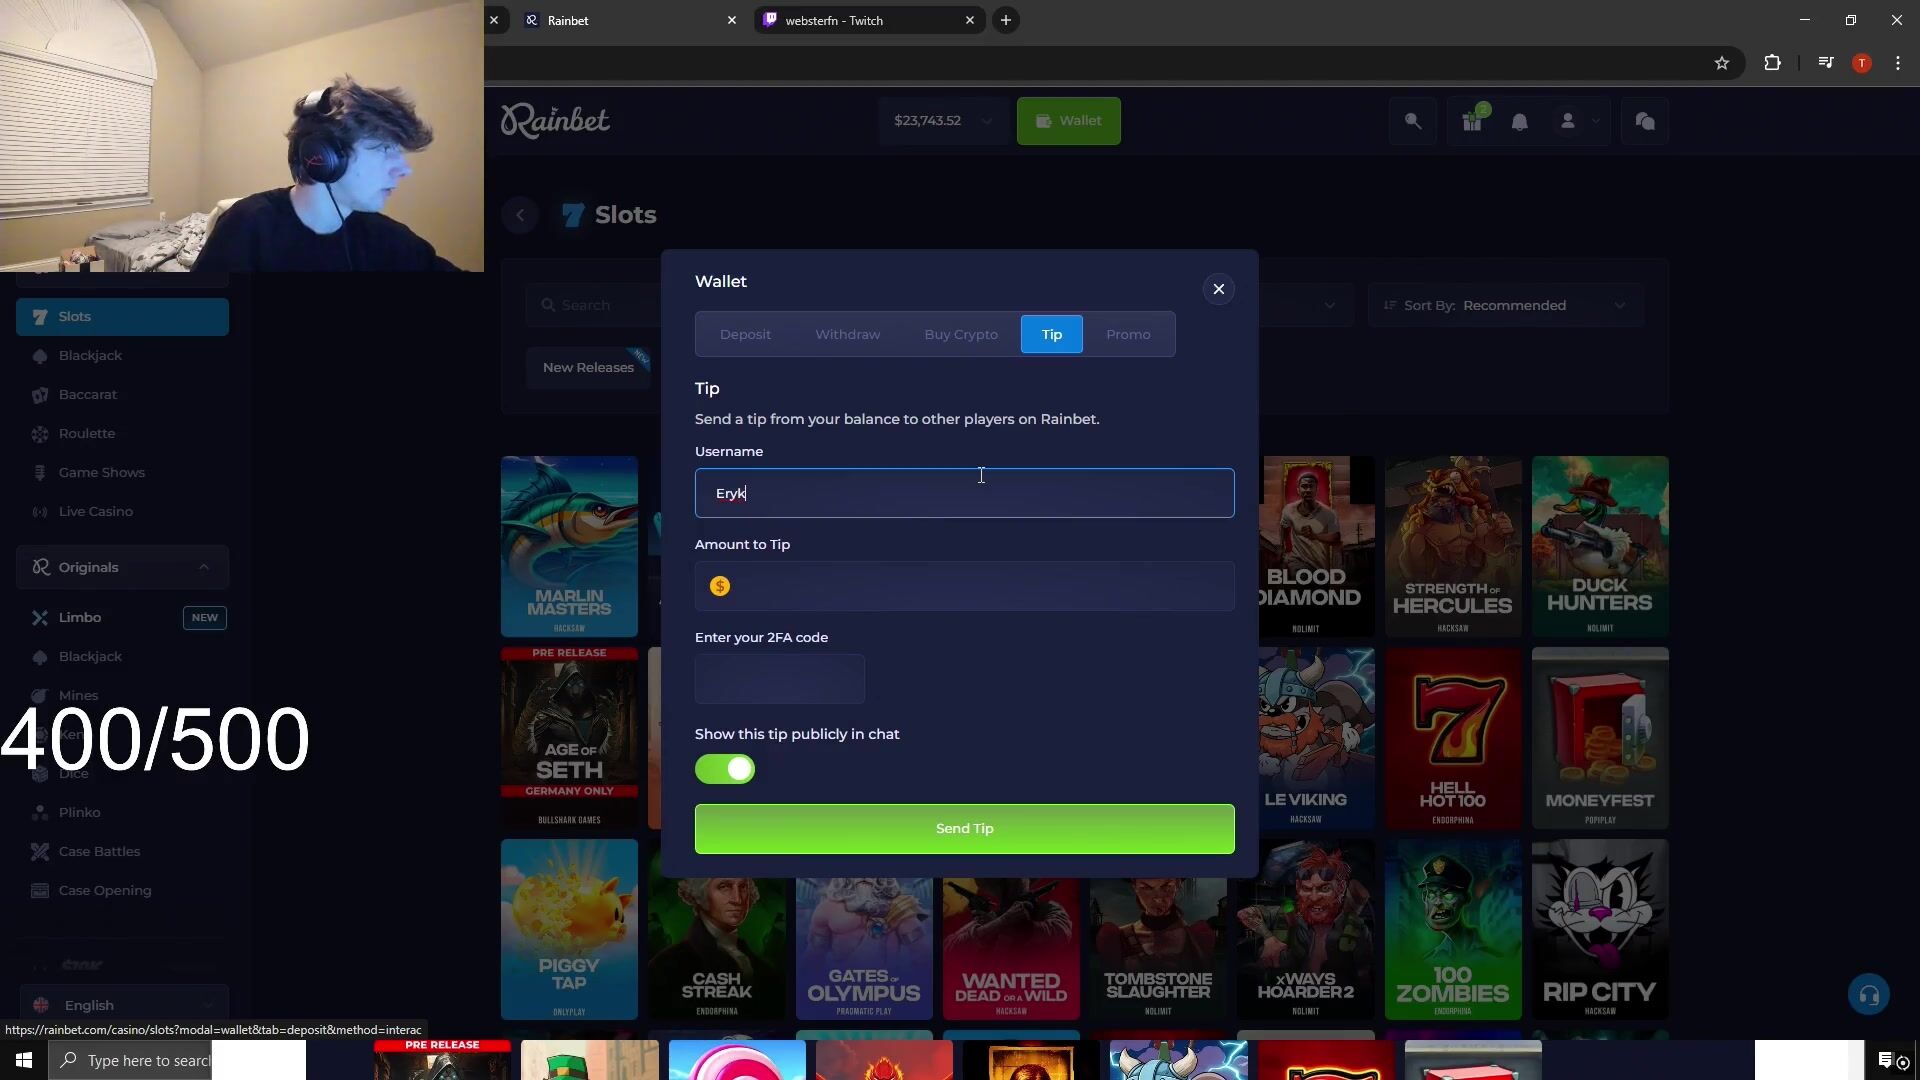Screen dimensions: 1920x1080
Task: Collapse the Originals section
Action: [204, 567]
